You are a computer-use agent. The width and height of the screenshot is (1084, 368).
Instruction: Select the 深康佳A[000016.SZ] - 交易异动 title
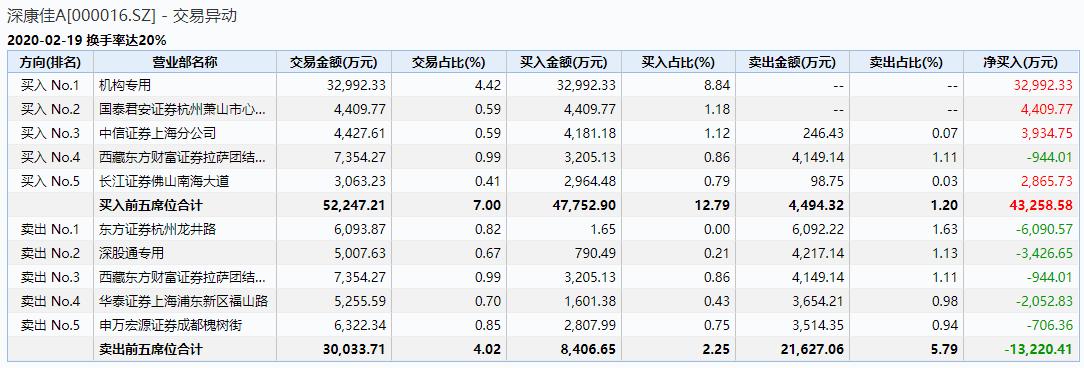122,15
